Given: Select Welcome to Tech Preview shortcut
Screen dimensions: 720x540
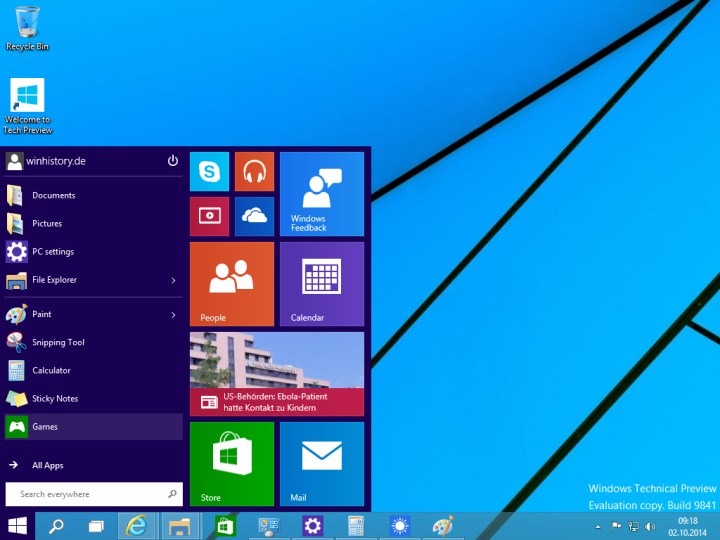Looking at the screenshot, I should pos(28,107).
